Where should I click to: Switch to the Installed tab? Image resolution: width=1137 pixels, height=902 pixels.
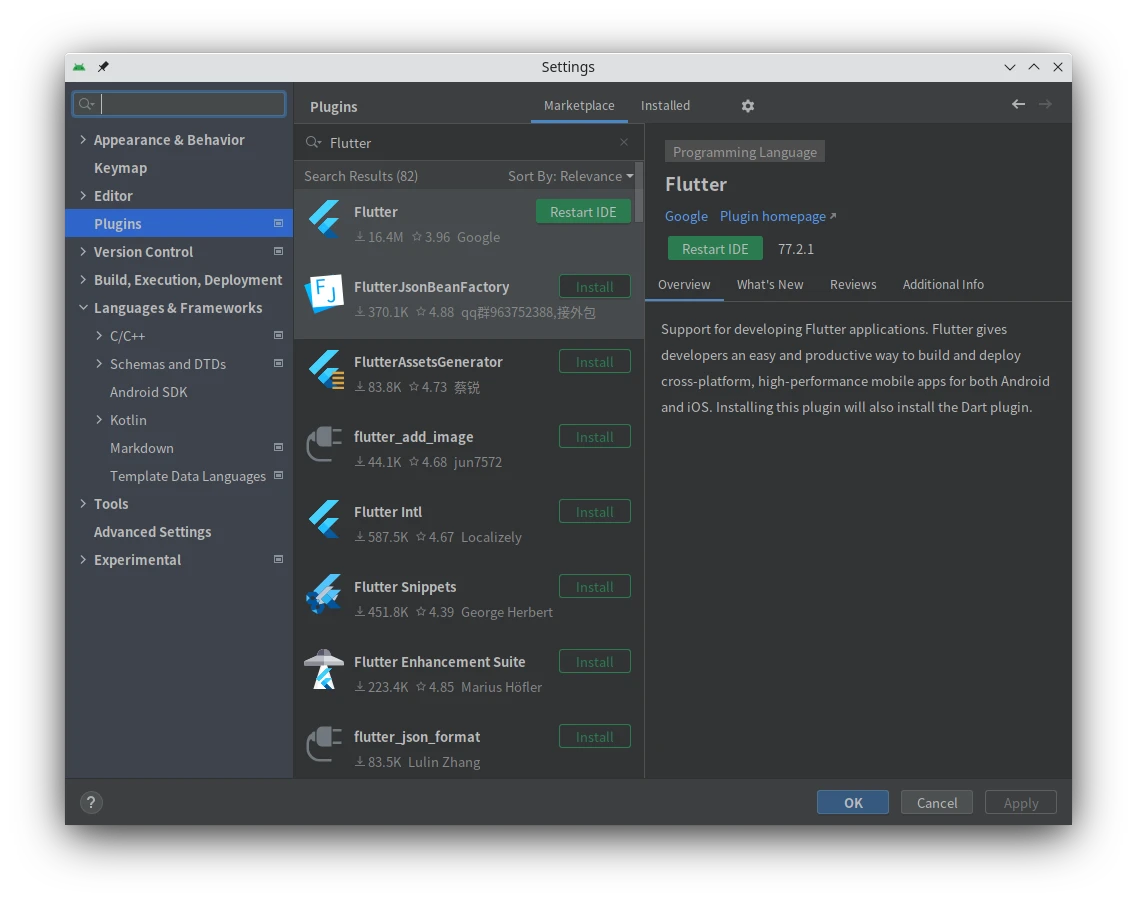[665, 106]
